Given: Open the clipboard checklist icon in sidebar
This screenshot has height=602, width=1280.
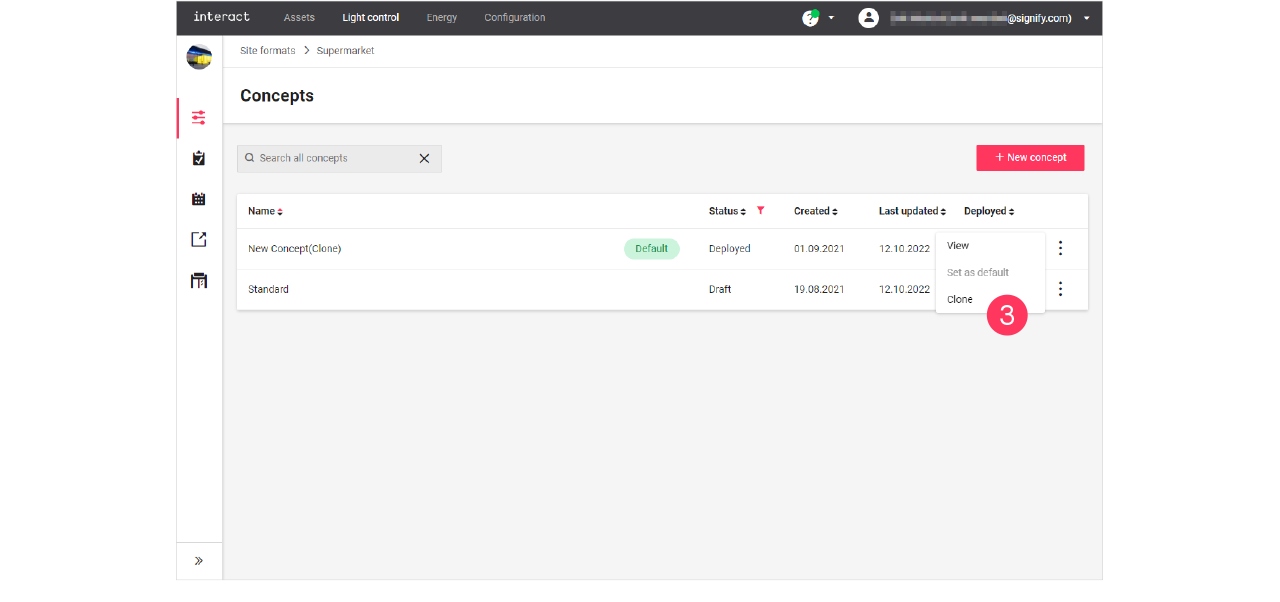Looking at the screenshot, I should [x=198, y=157].
